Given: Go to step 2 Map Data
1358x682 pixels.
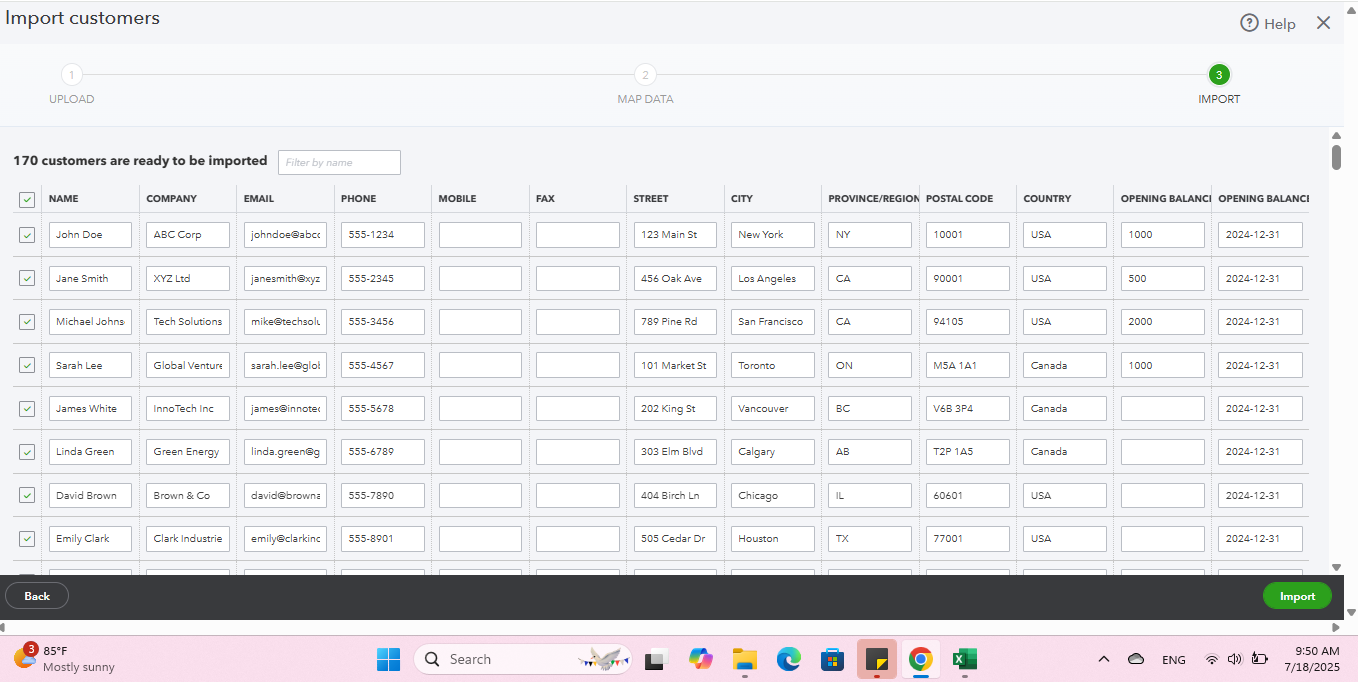Looking at the screenshot, I should pyautogui.click(x=645, y=75).
